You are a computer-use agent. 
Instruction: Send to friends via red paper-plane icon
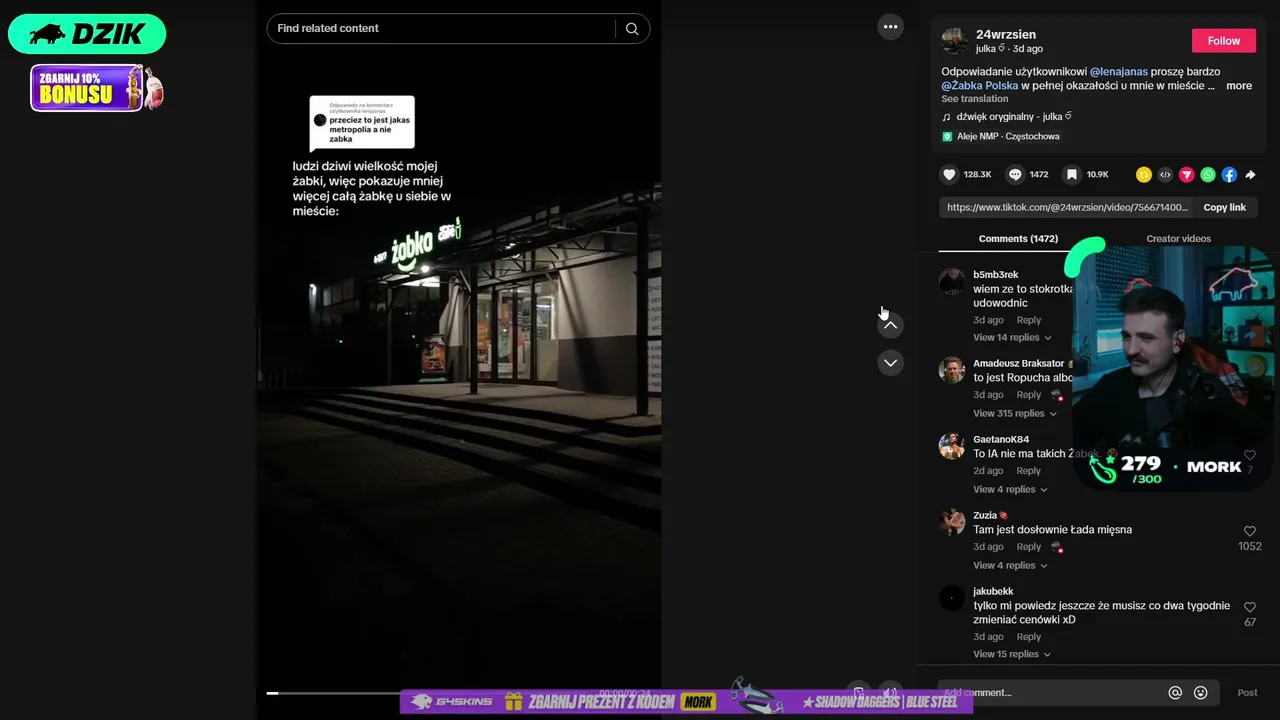pos(1186,174)
